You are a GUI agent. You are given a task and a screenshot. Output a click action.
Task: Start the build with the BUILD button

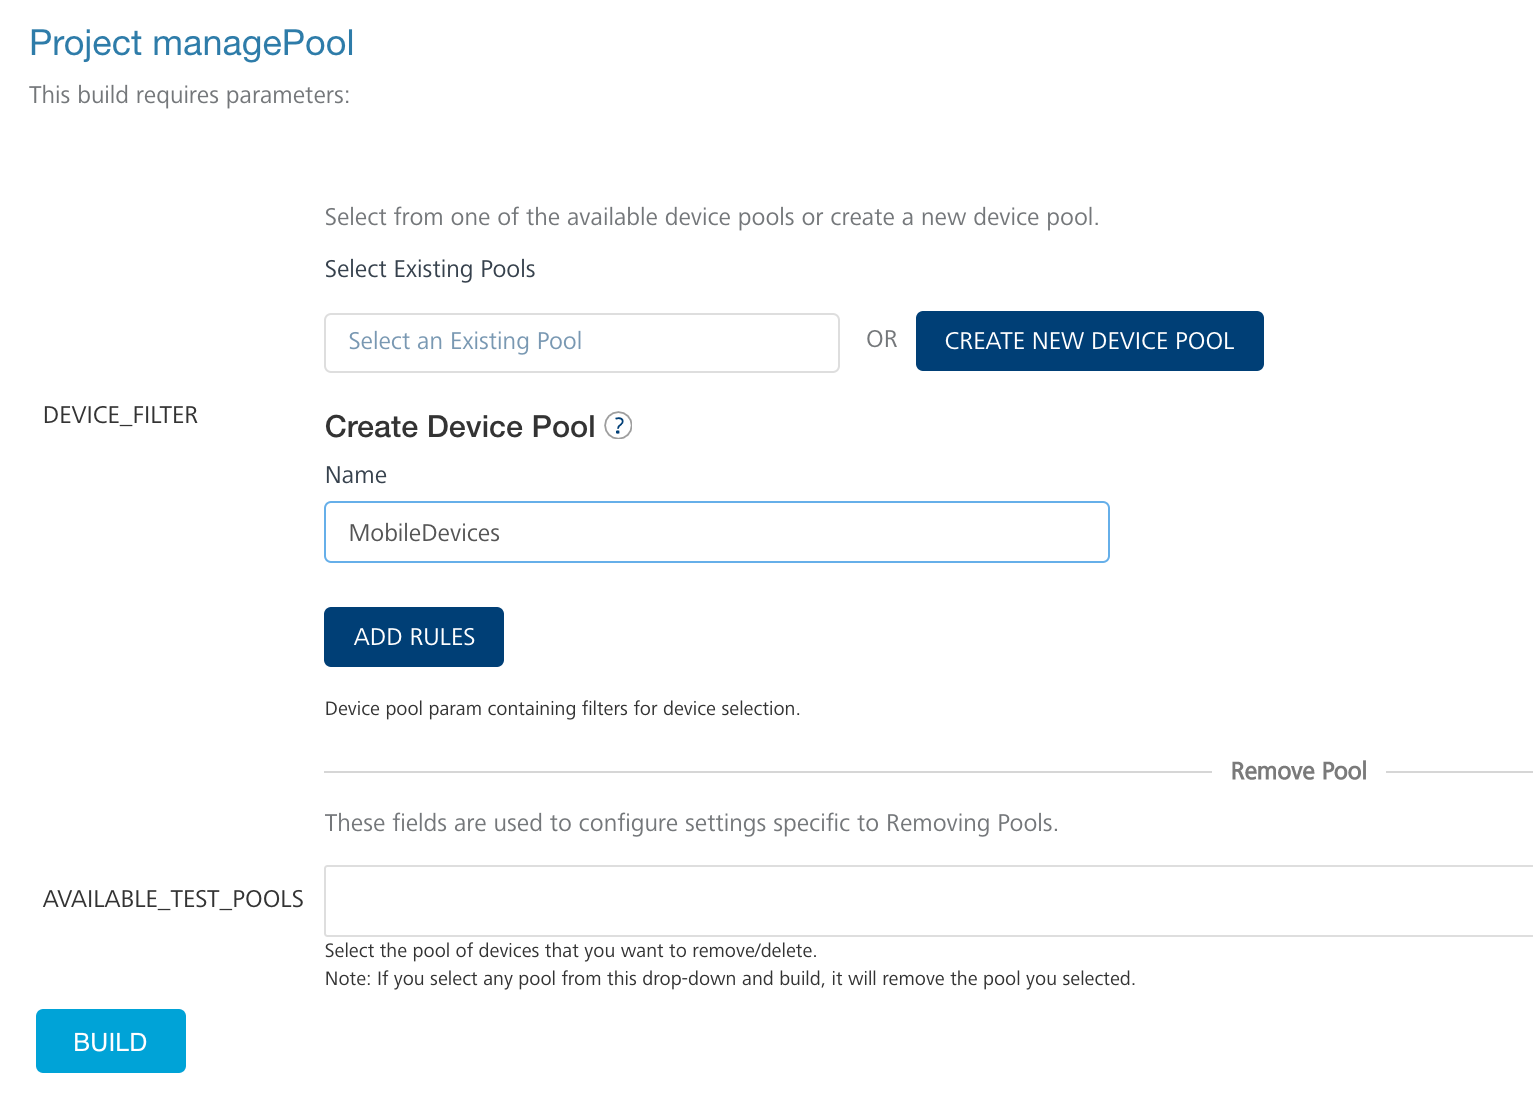pos(111,1041)
